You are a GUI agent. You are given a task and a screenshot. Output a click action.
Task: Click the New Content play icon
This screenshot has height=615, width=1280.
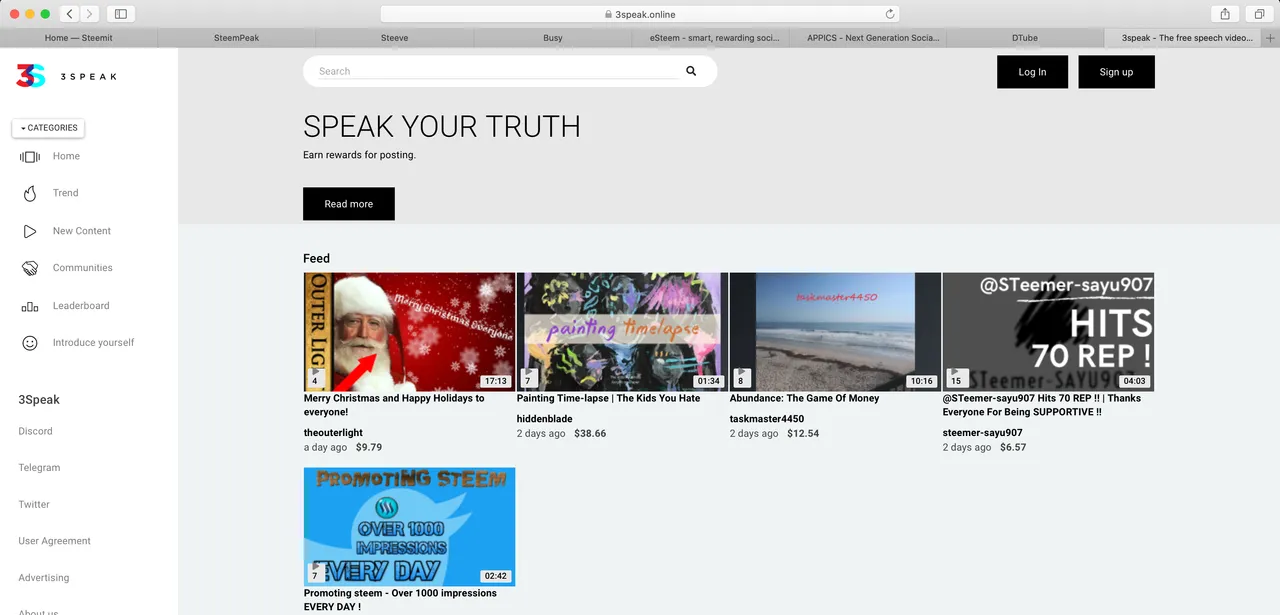click(x=30, y=231)
